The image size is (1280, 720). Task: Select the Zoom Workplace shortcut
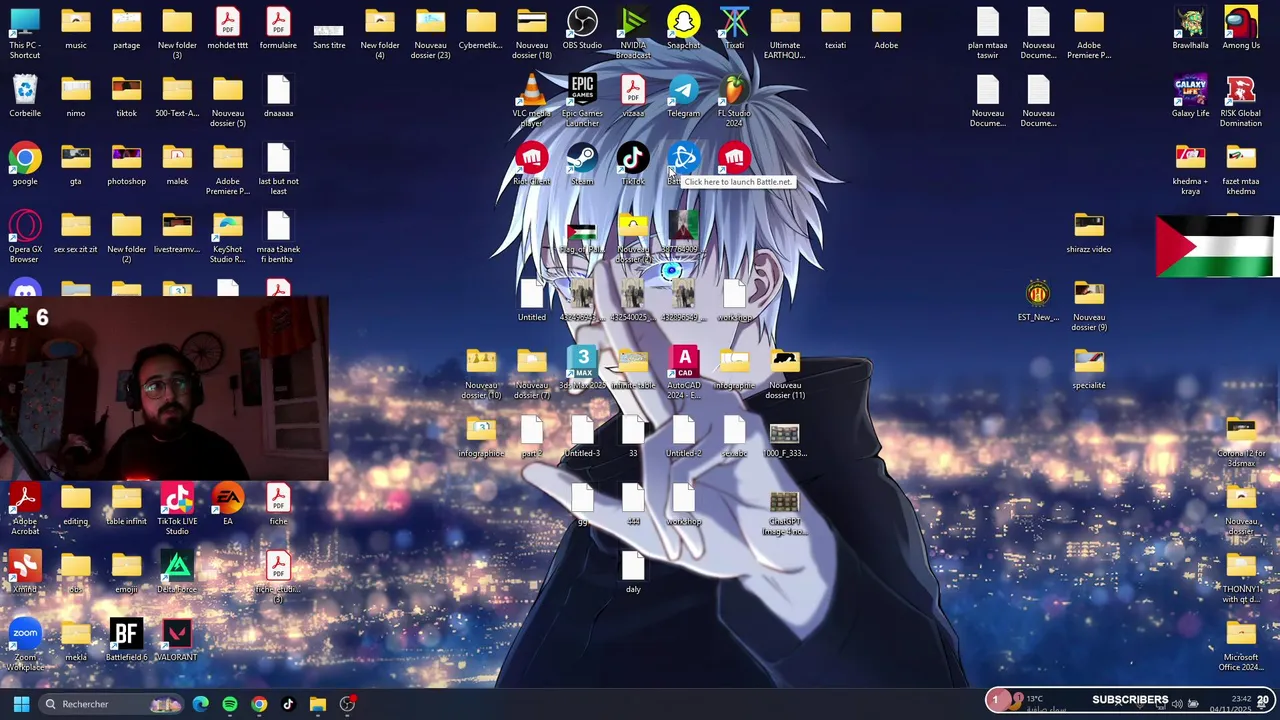tap(25, 645)
